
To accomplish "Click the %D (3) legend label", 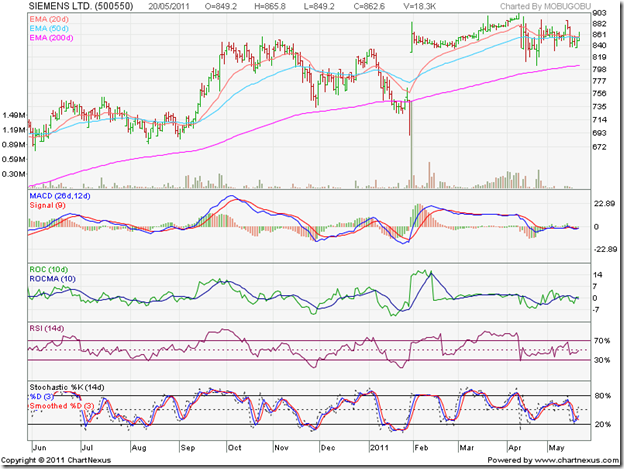I will [42, 397].
